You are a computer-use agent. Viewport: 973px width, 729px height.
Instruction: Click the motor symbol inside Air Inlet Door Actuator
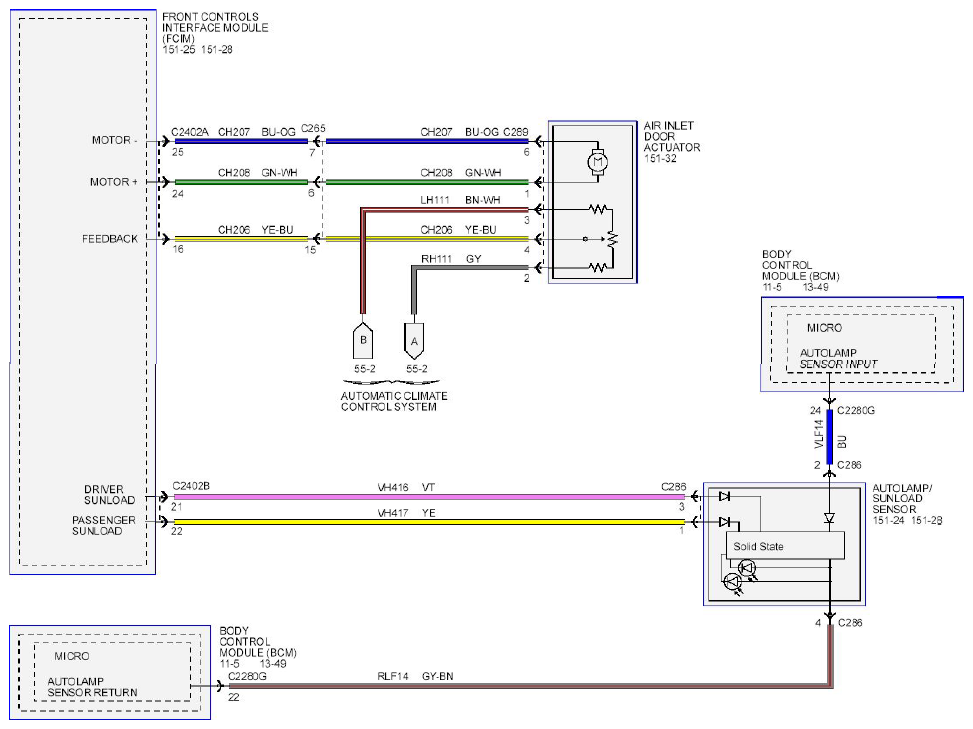point(598,163)
